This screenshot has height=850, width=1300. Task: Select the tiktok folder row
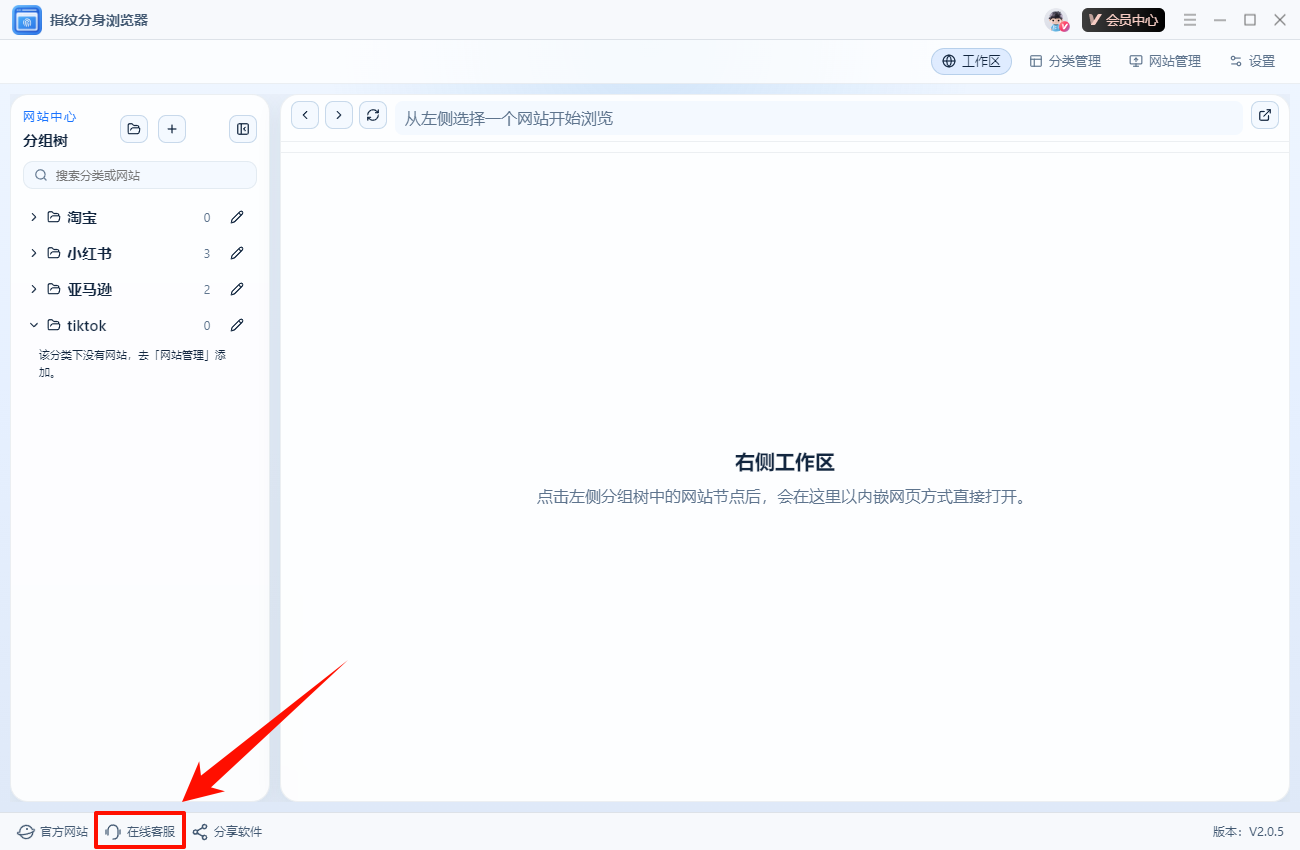(x=140, y=325)
